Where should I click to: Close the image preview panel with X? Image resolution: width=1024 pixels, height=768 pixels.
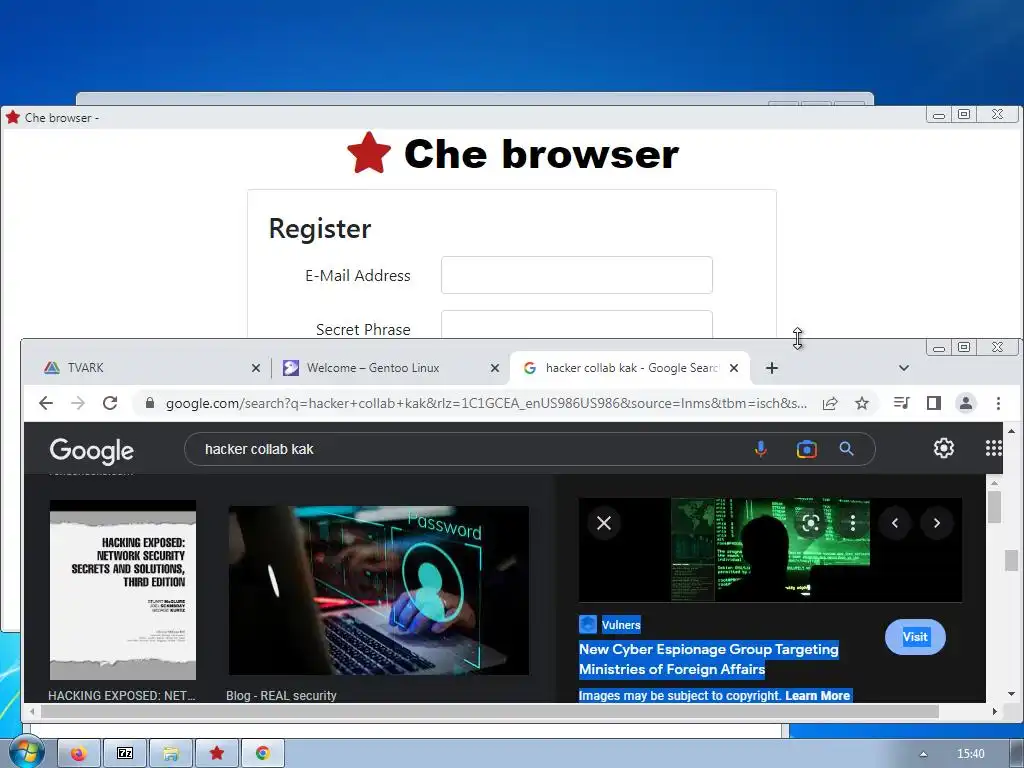pos(604,523)
